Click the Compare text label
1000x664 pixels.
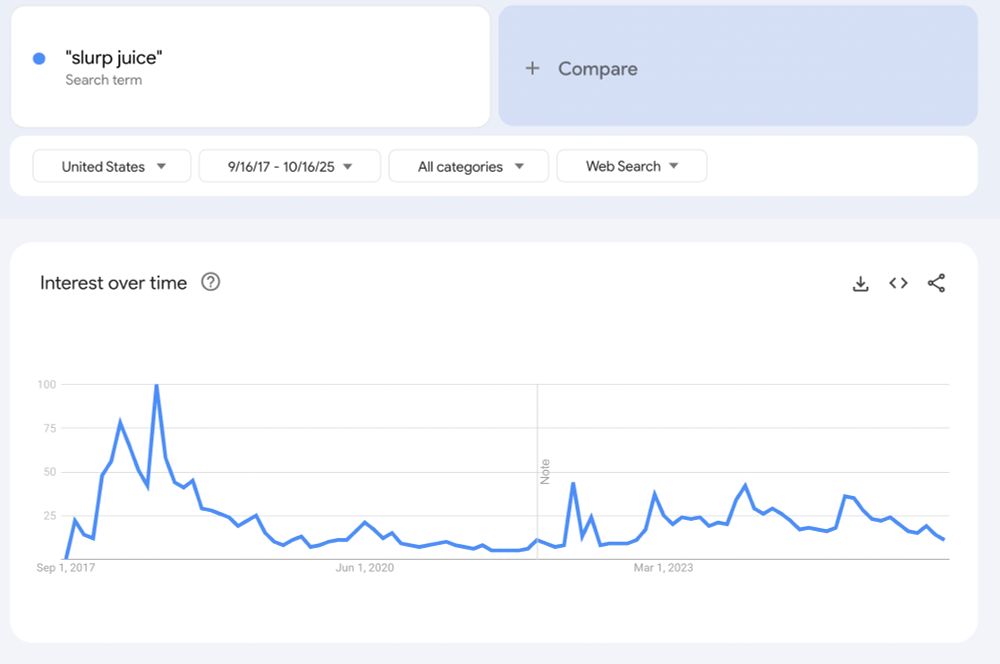click(597, 68)
